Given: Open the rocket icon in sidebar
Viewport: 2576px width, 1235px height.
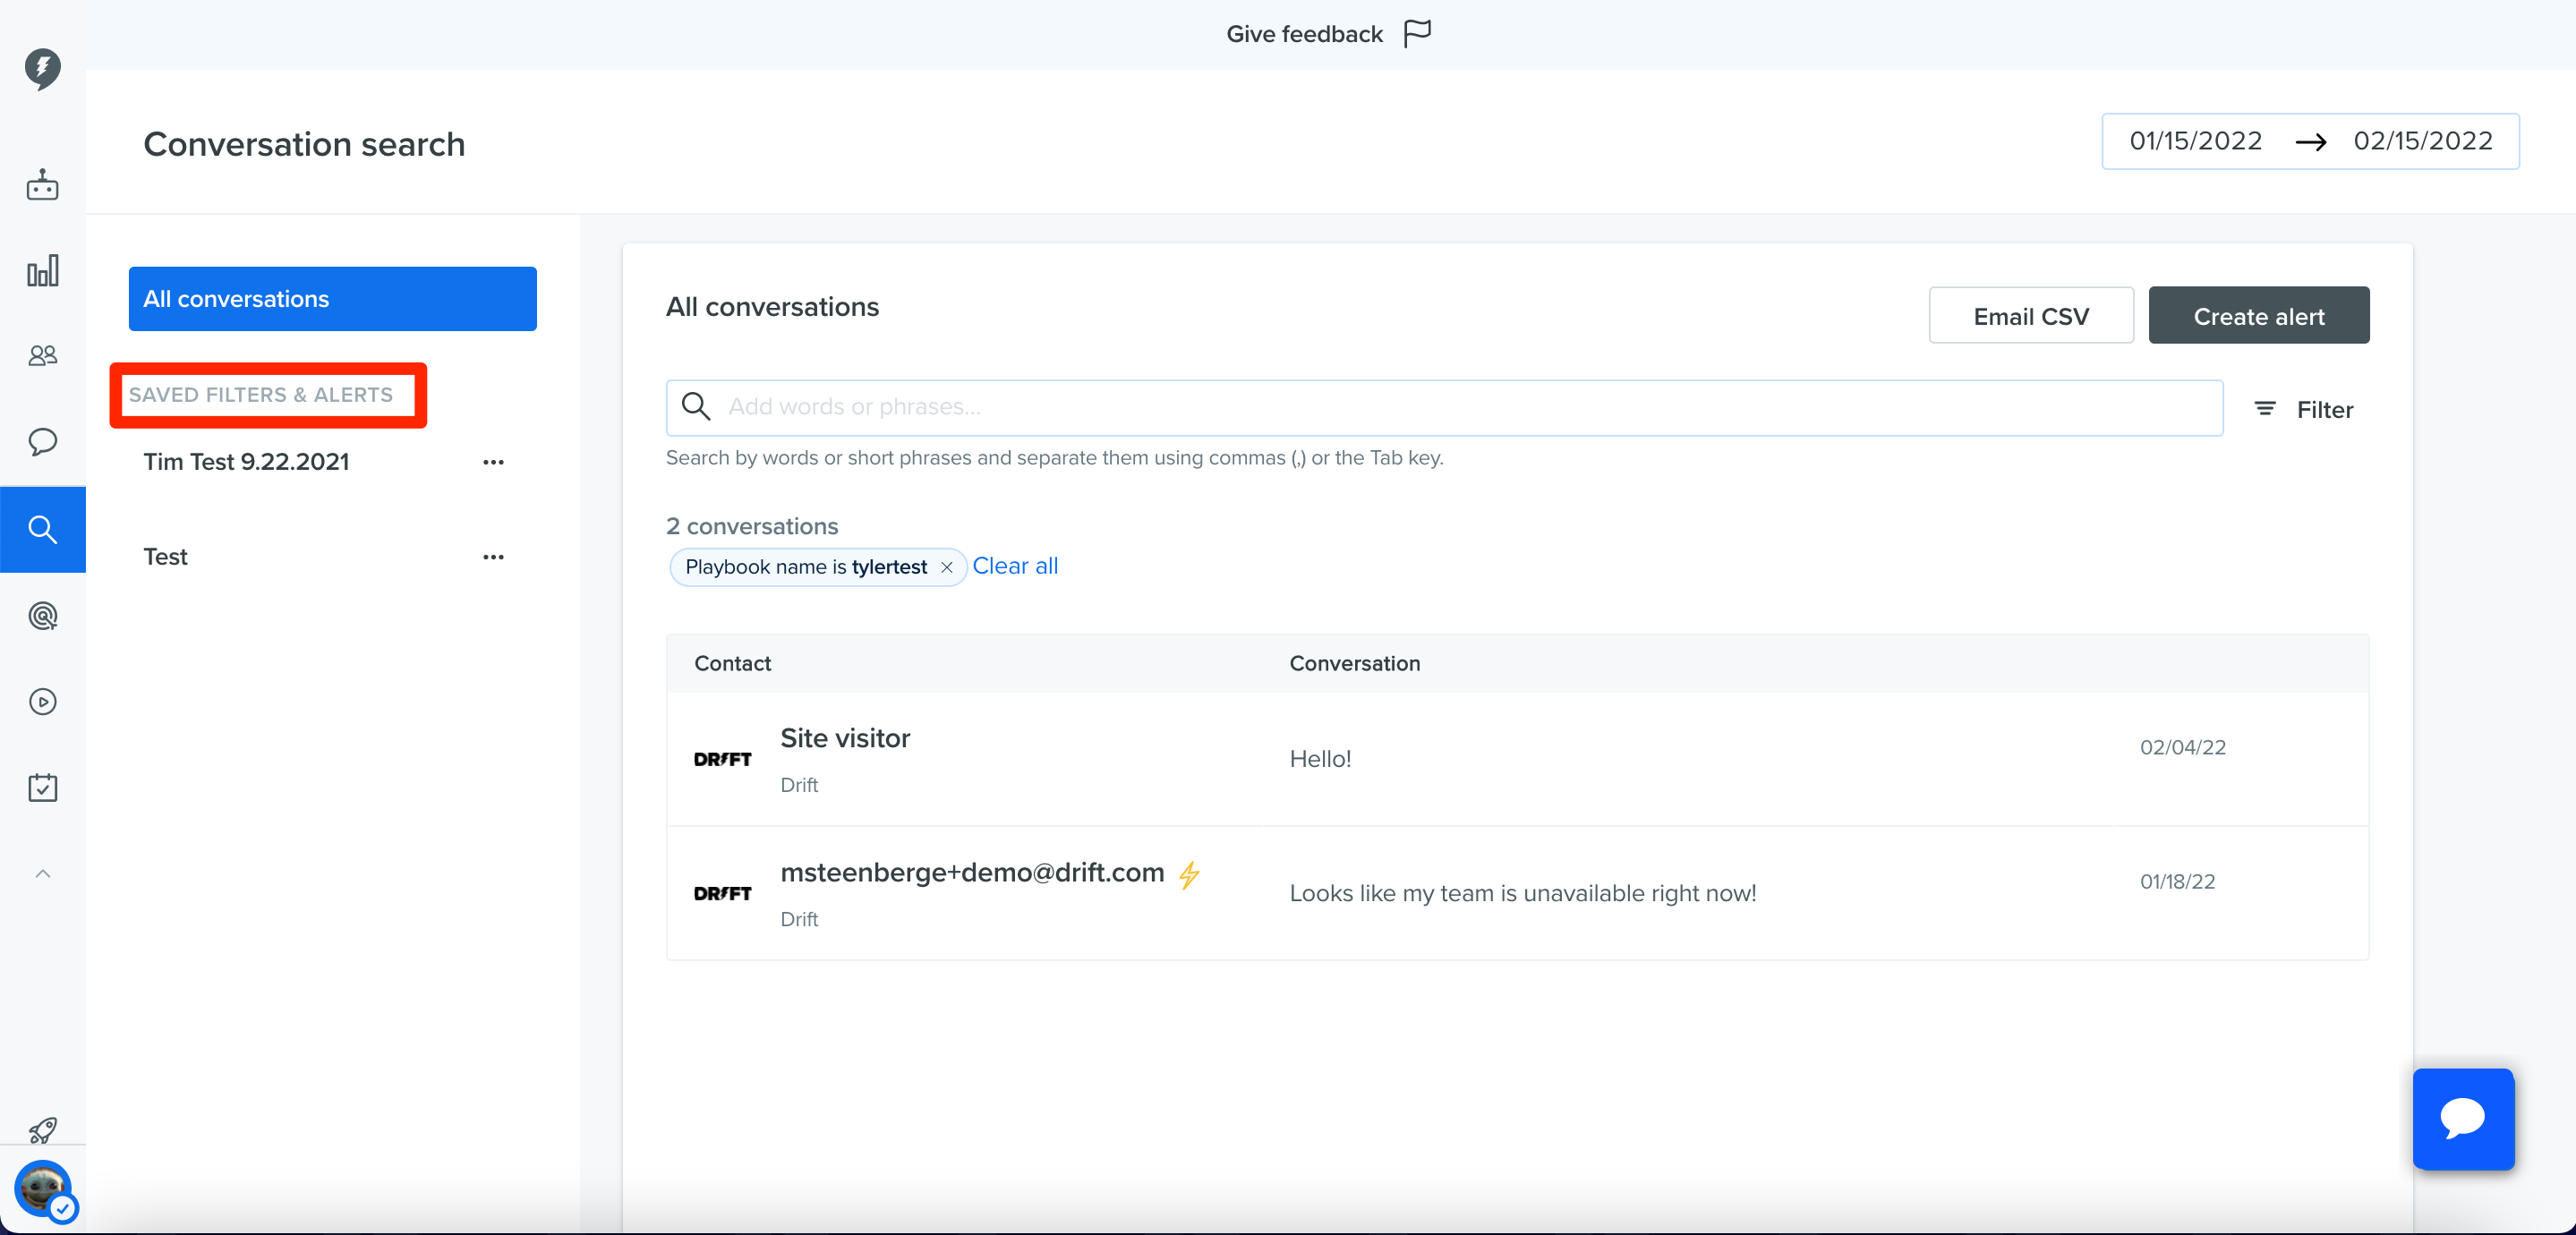Looking at the screenshot, I should pos(42,1130).
